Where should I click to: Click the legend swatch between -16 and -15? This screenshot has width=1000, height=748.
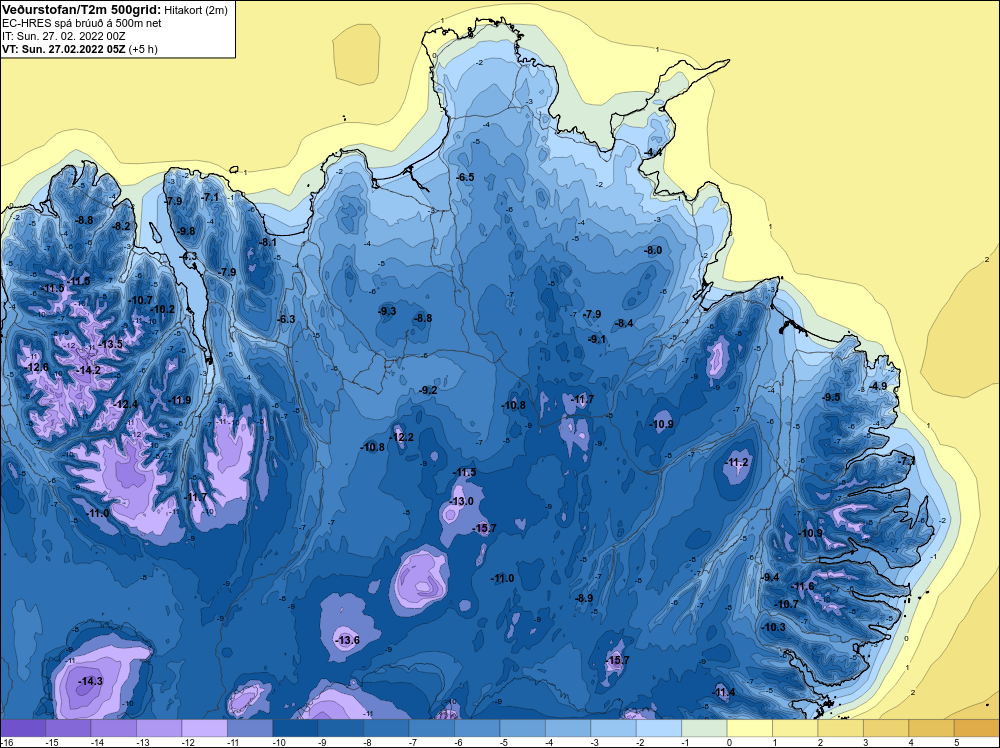(23, 728)
